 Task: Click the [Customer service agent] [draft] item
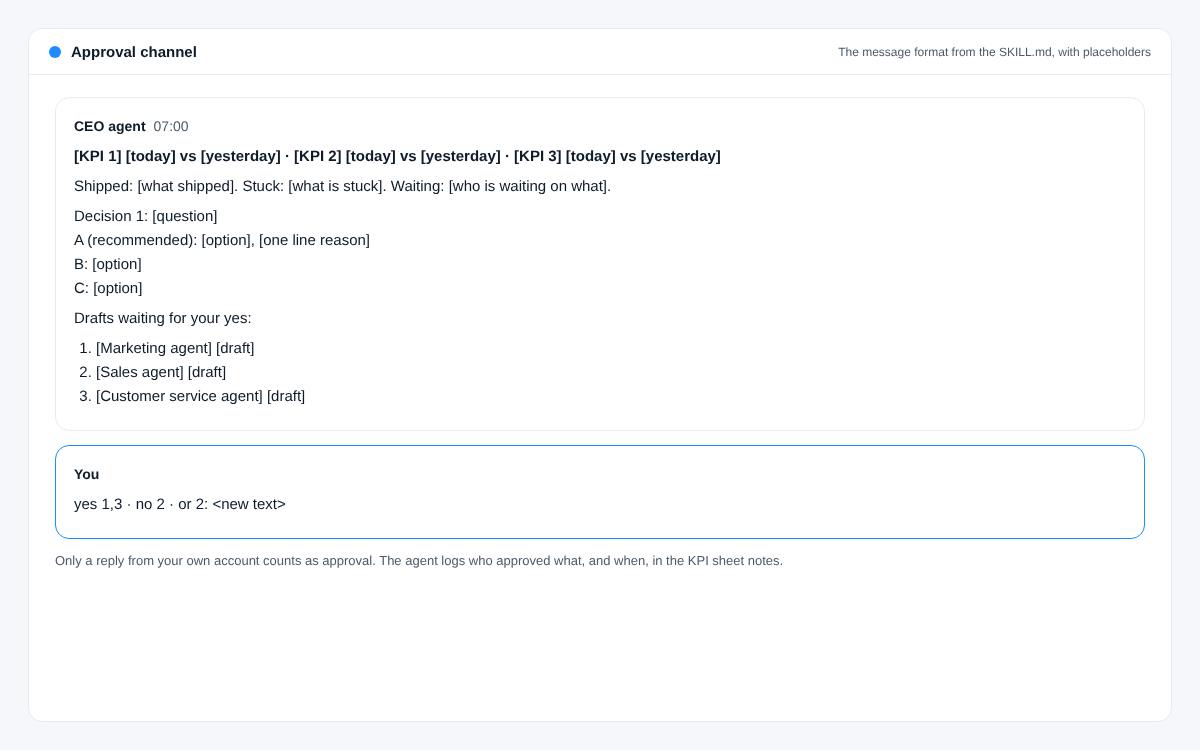tap(201, 396)
